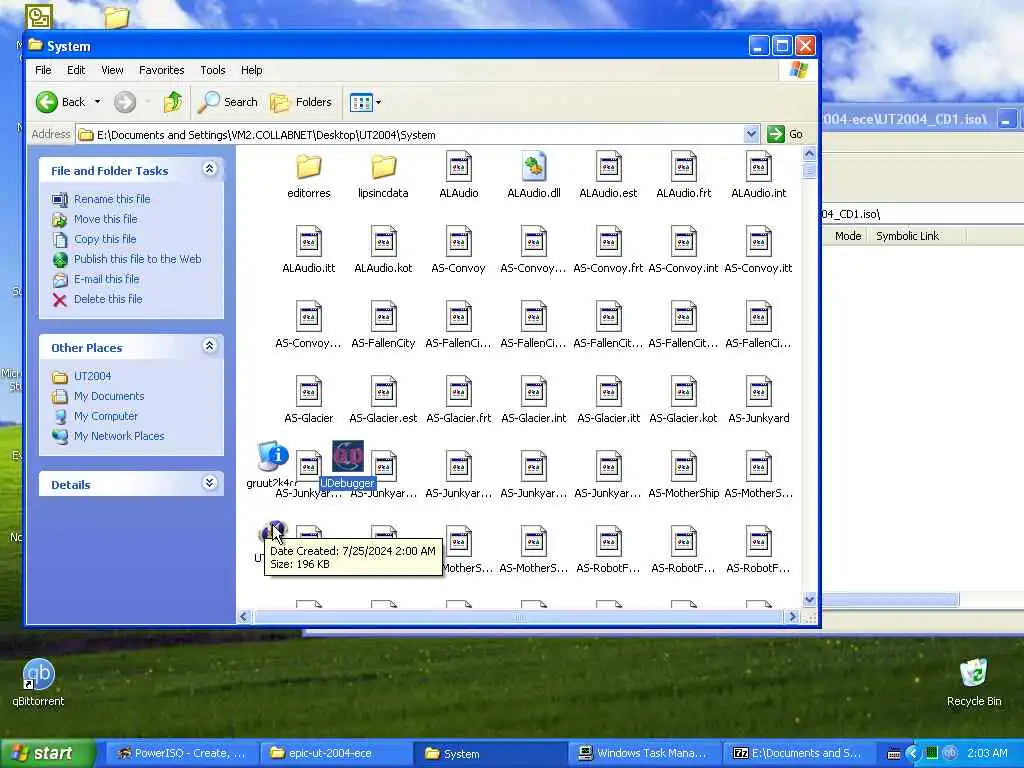This screenshot has width=1024, height=768.
Task: Expand the Address bar dropdown
Action: 751,135
